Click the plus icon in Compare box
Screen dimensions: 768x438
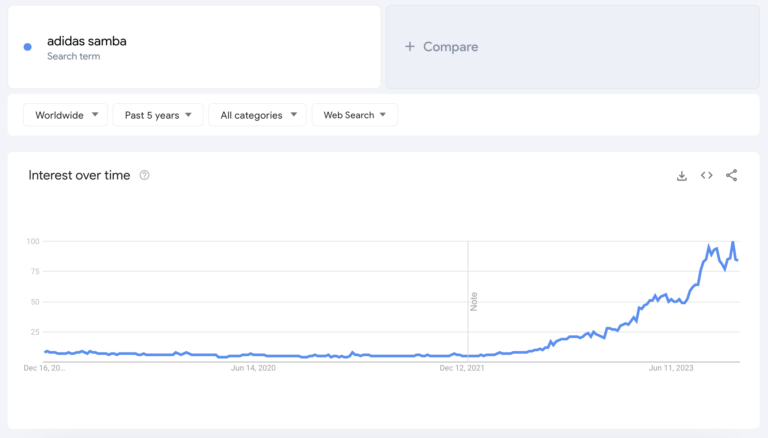[409, 47]
